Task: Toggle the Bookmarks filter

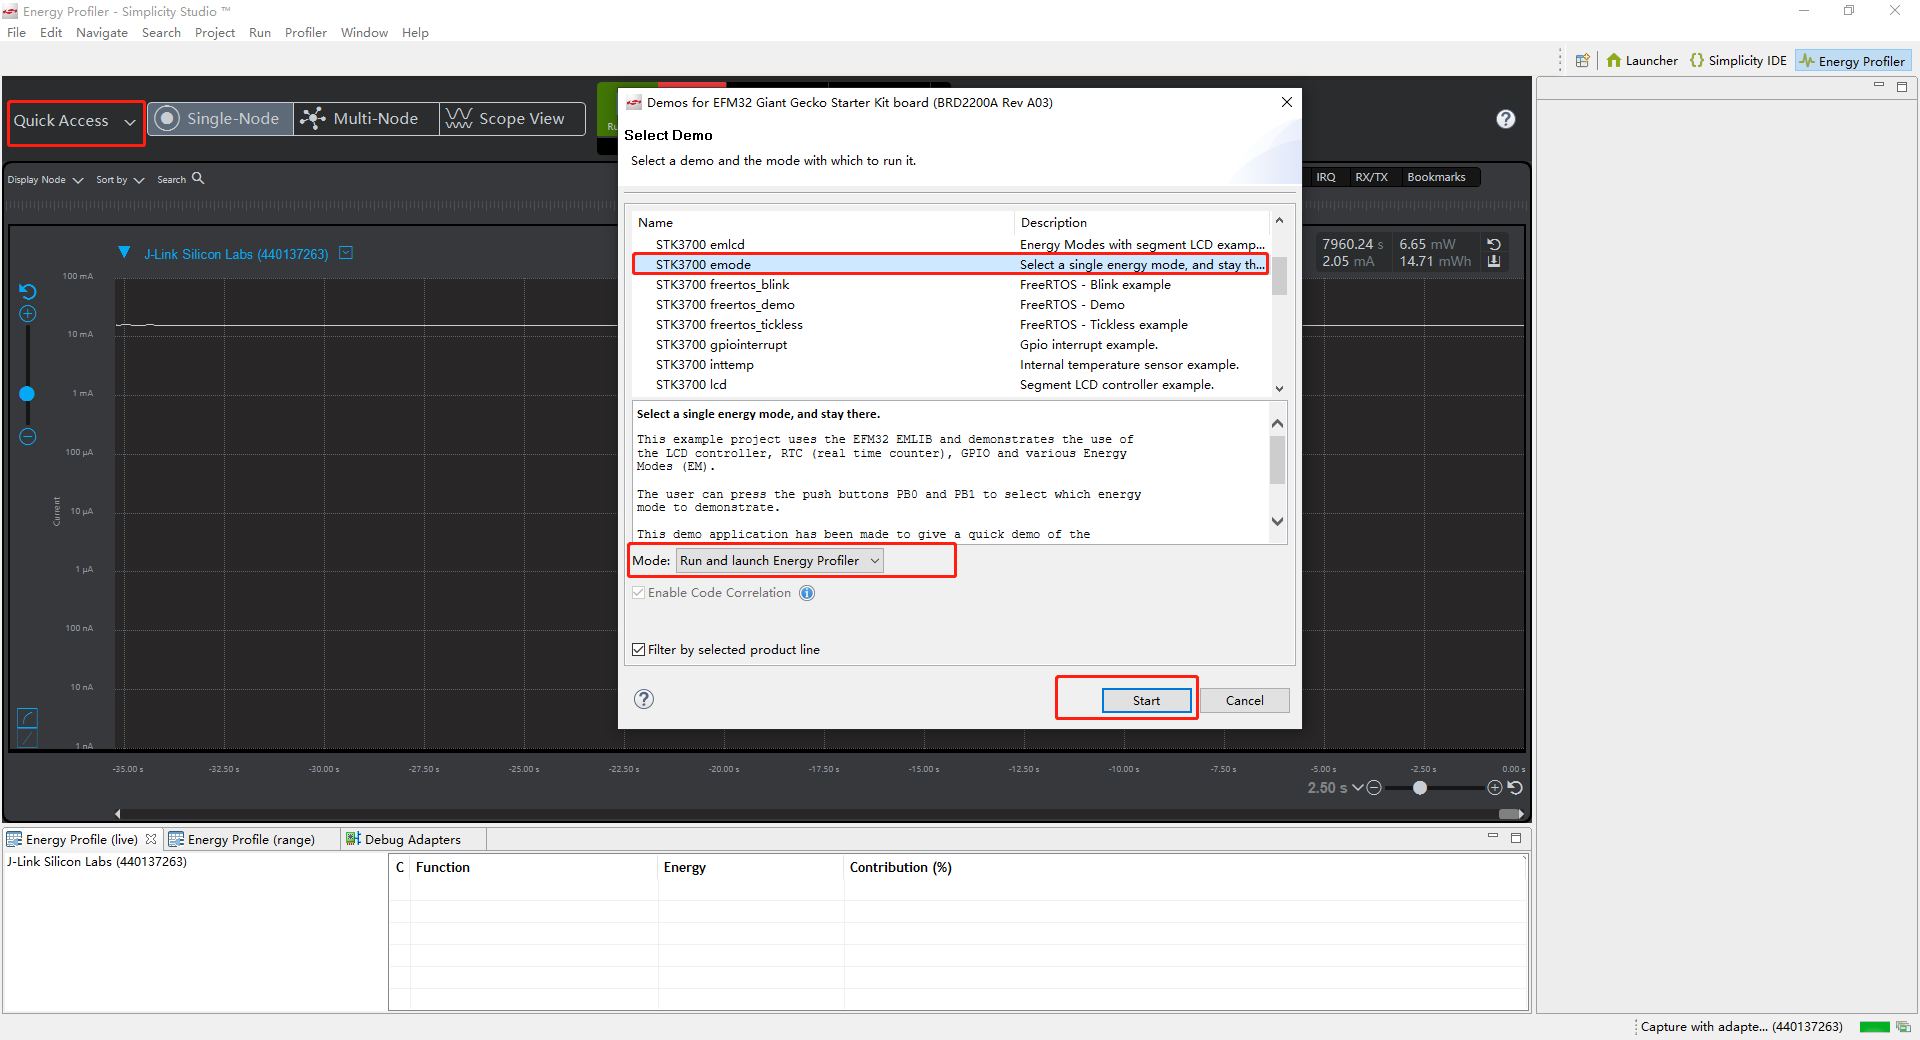Action: click(1436, 177)
